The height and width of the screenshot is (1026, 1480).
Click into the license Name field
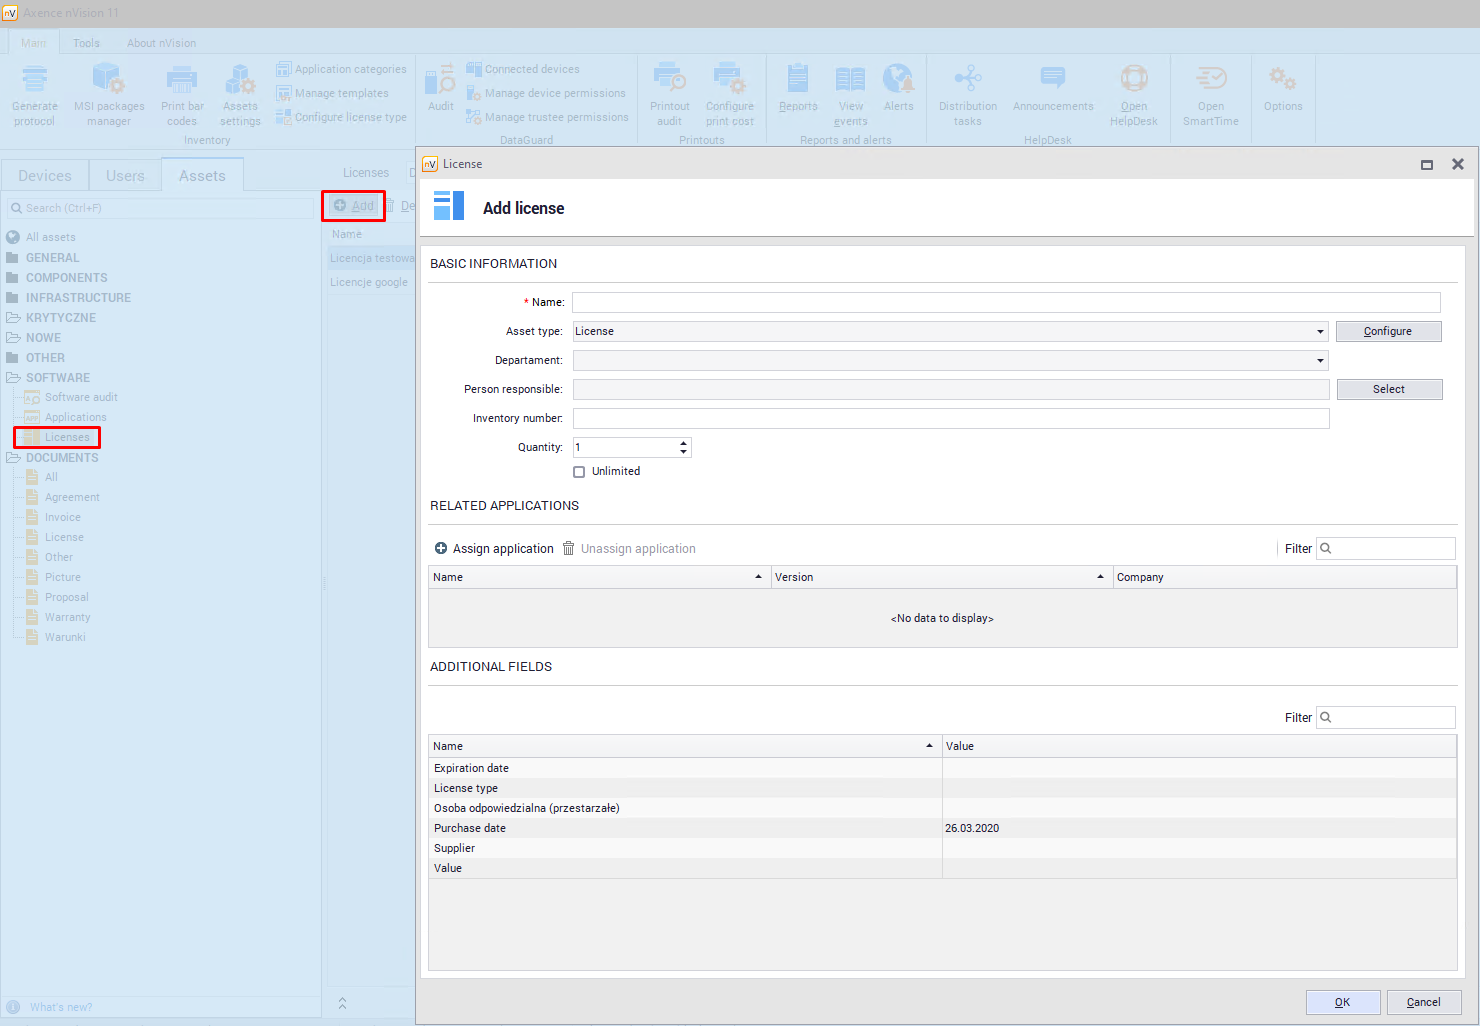tap(1005, 303)
